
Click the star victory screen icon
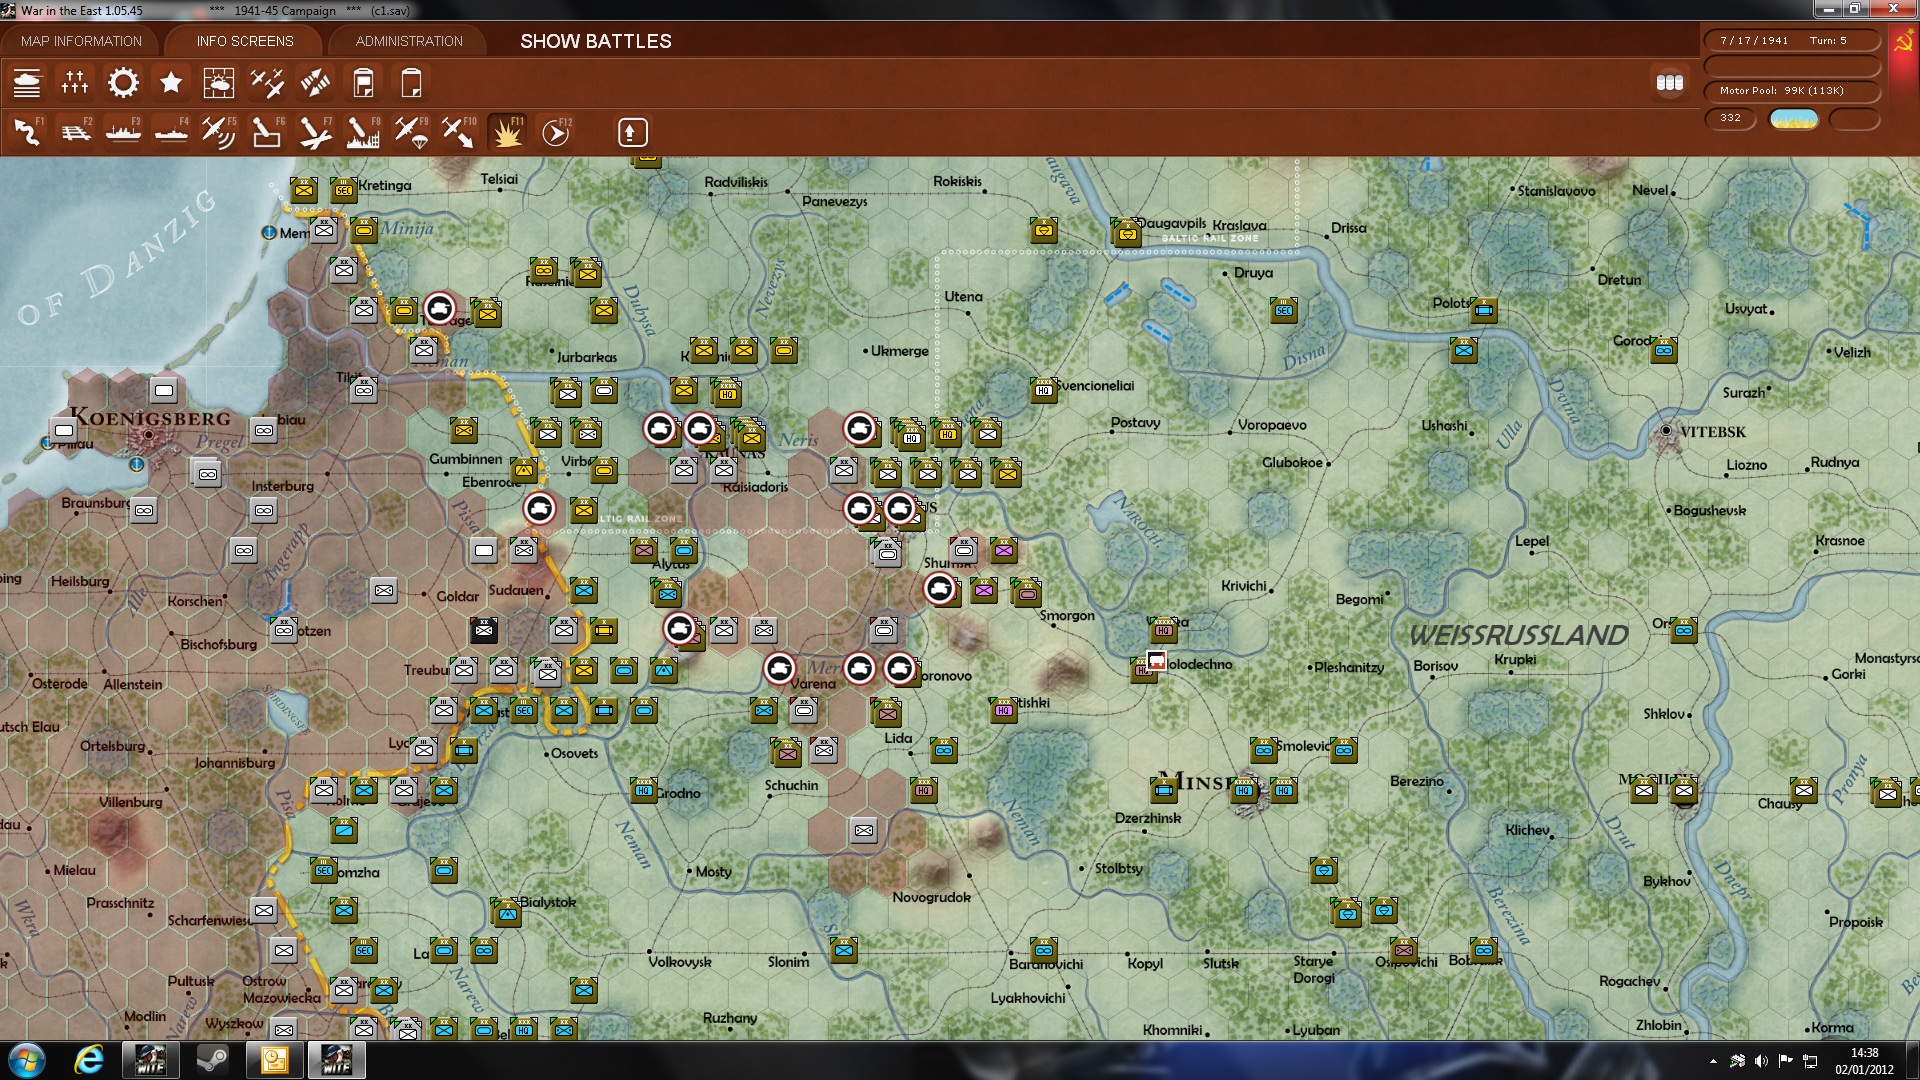[x=171, y=83]
